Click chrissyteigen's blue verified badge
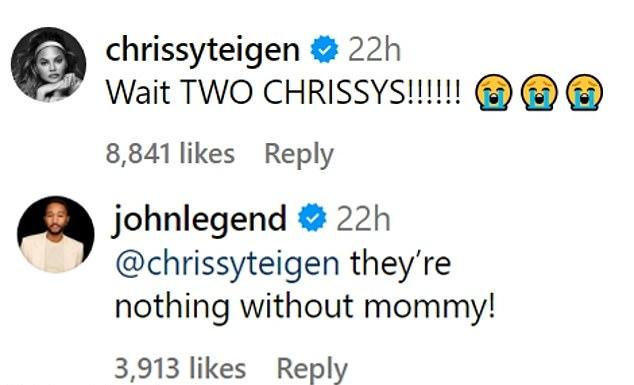 [x=324, y=49]
